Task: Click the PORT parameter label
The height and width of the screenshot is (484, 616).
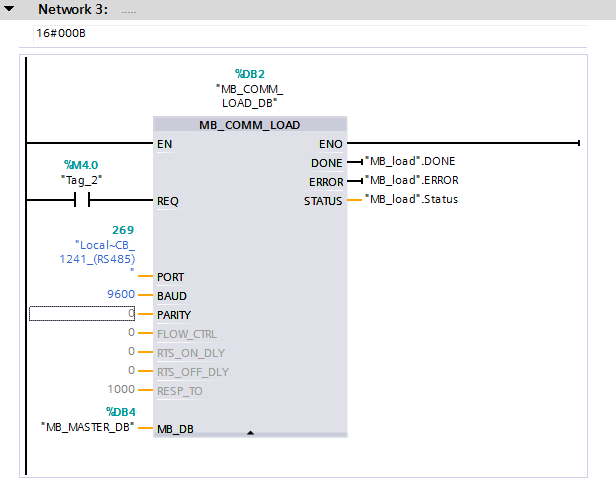Action: 170,277
